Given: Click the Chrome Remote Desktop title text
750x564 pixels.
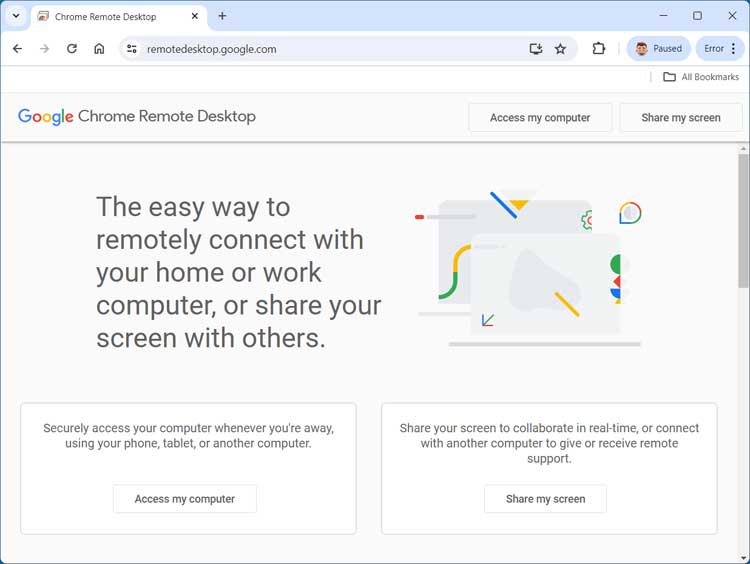Looking at the screenshot, I should [x=167, y=116].
